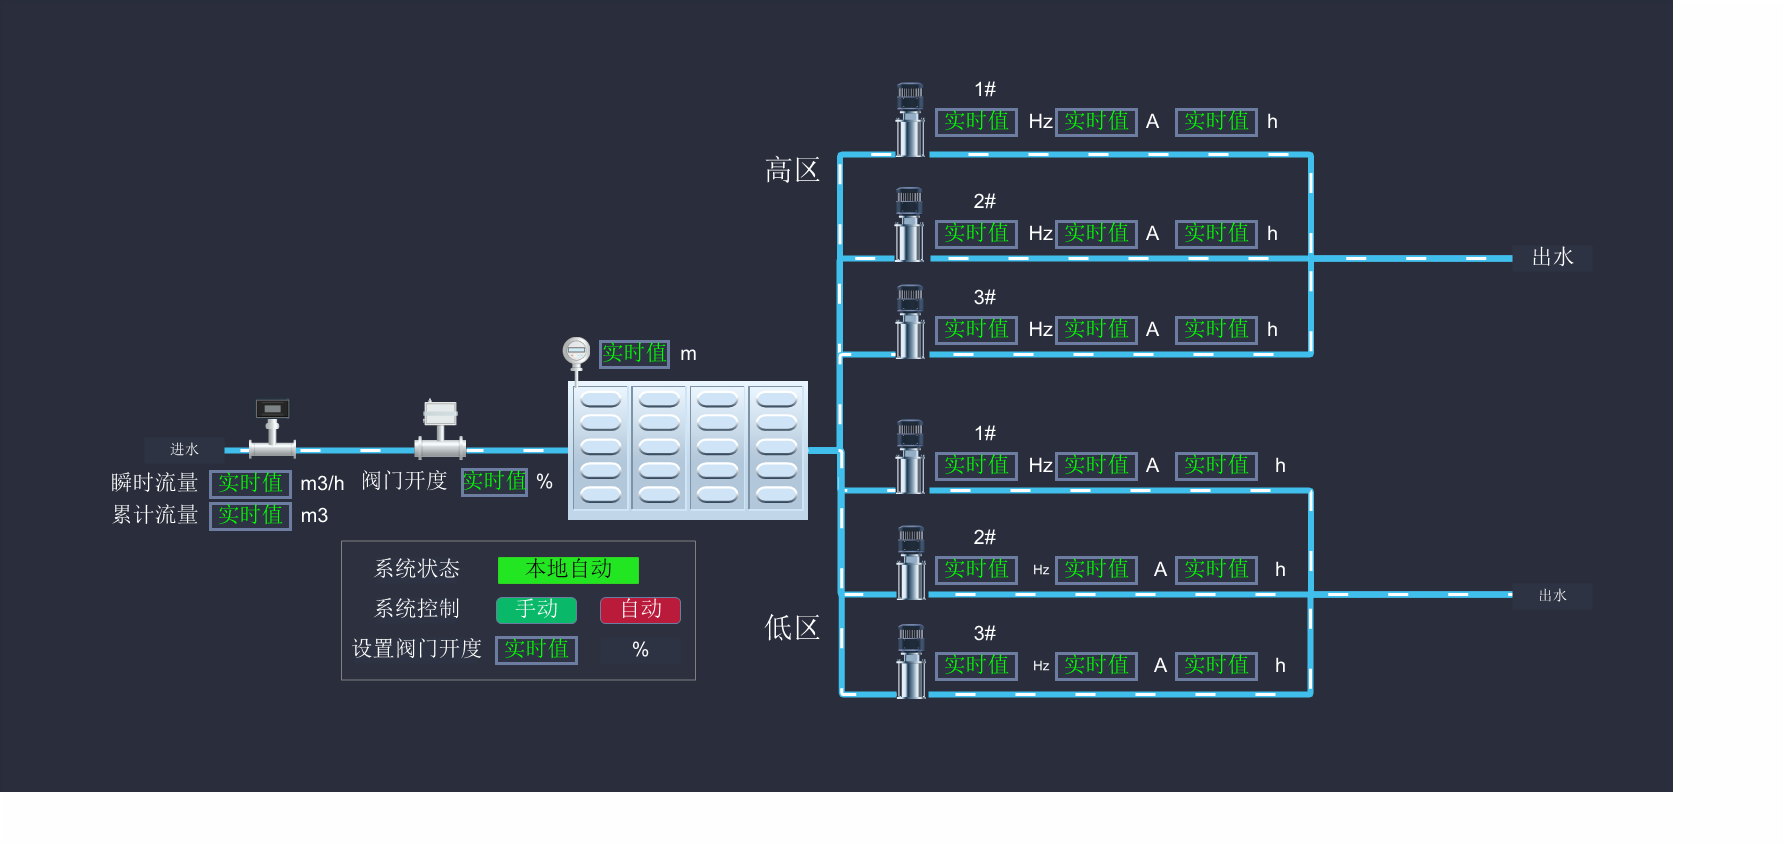Select low zone pump 2# icon

pos(910,562)
